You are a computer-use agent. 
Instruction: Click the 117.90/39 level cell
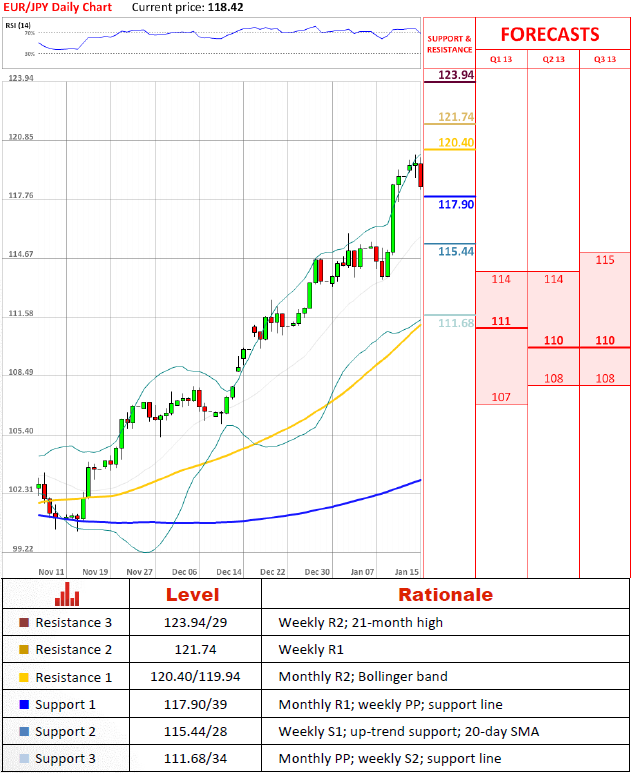pyautogui.click(x=195, y=704)
